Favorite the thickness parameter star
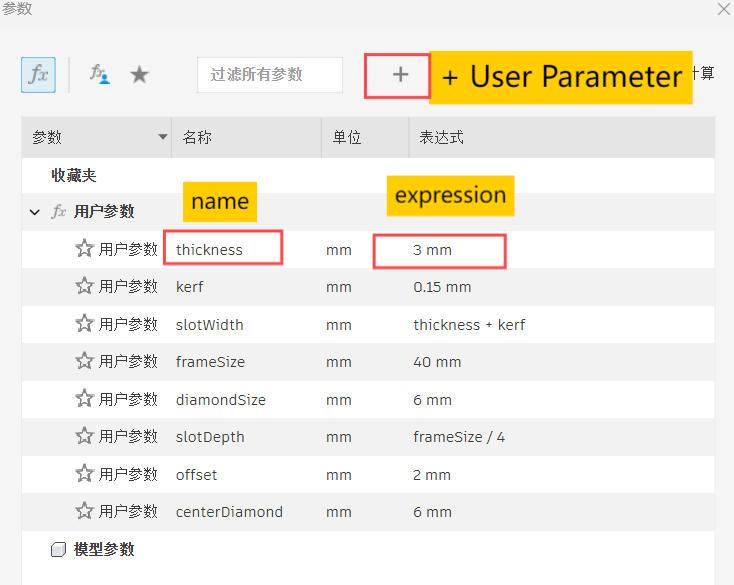 click(x=84, y=249)
